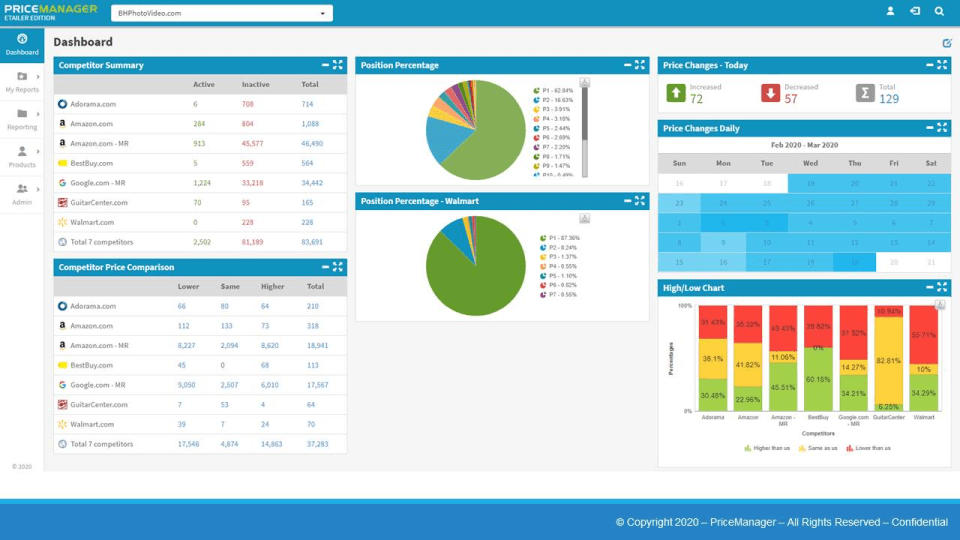
Task: Open the Products sidebar menu
Action: (x=22, y=157)
